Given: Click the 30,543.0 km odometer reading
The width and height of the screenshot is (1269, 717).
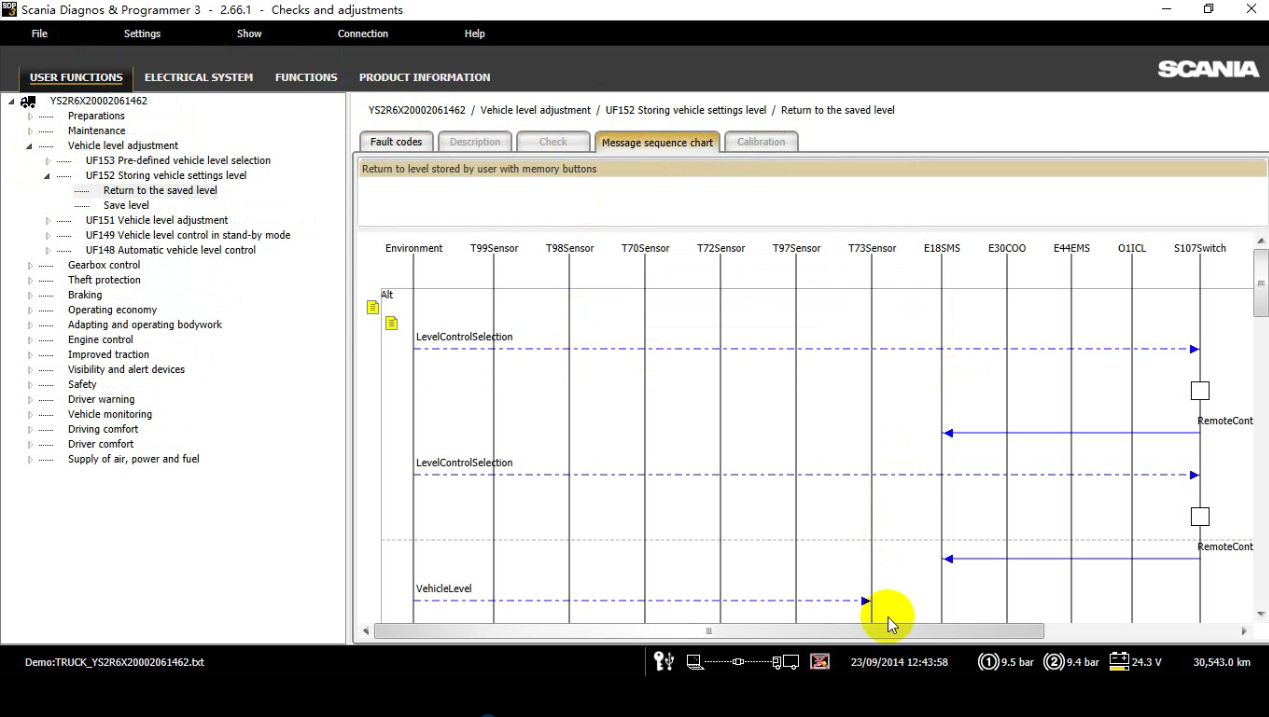Looking at the screenshot, I should pyautogui.click(x=1222, y=662).
